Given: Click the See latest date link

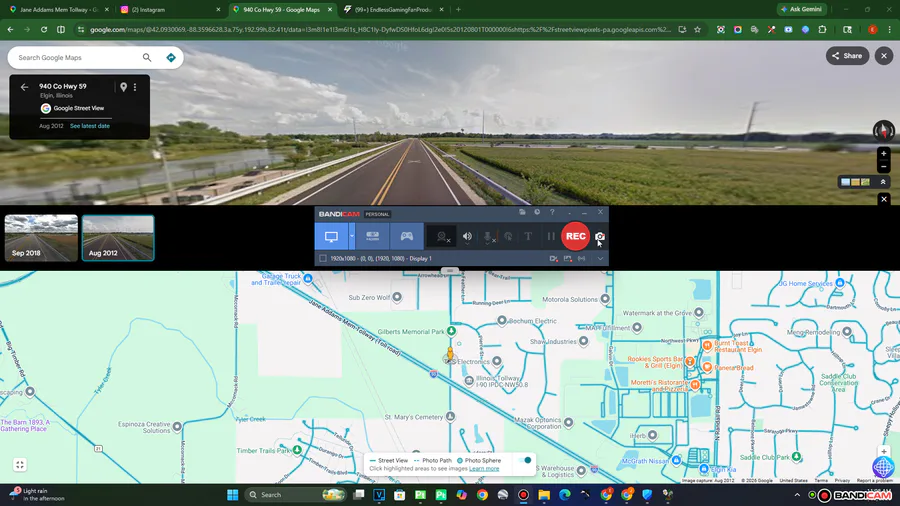Looking at the screenshot, I should click(90, 126).
